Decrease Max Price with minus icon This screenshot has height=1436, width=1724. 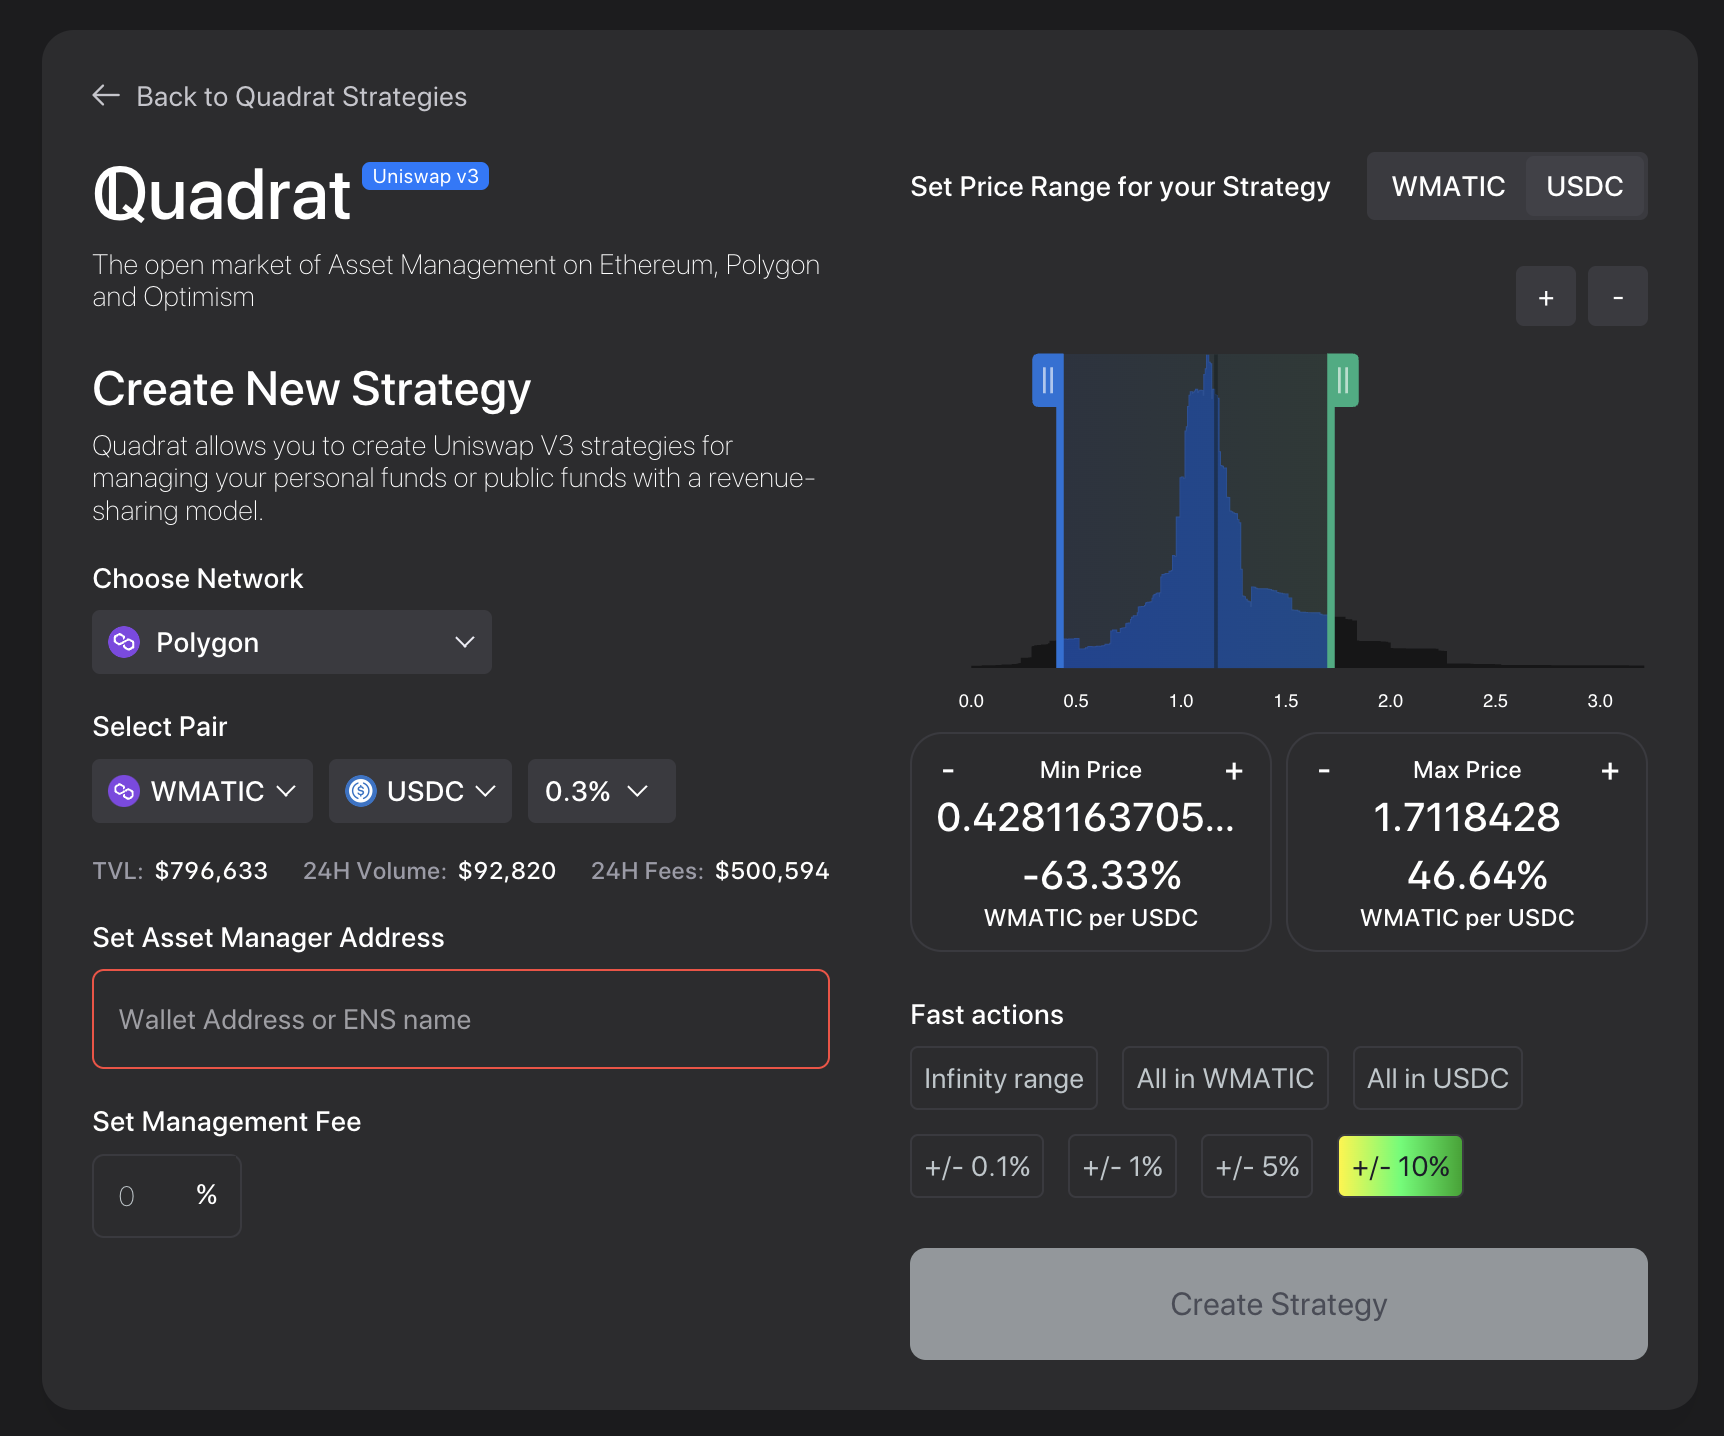tap(1324, 771)
